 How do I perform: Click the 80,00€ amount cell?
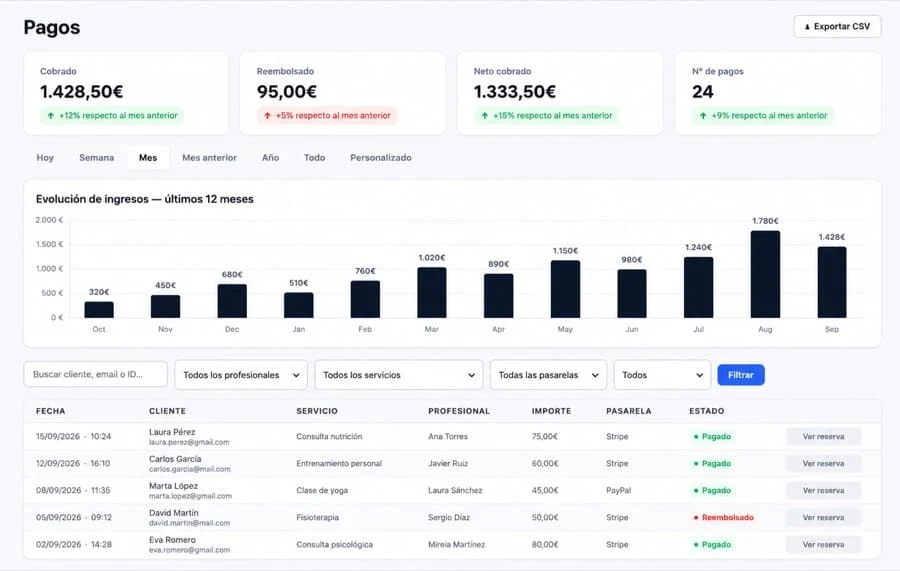click(545, 545)
